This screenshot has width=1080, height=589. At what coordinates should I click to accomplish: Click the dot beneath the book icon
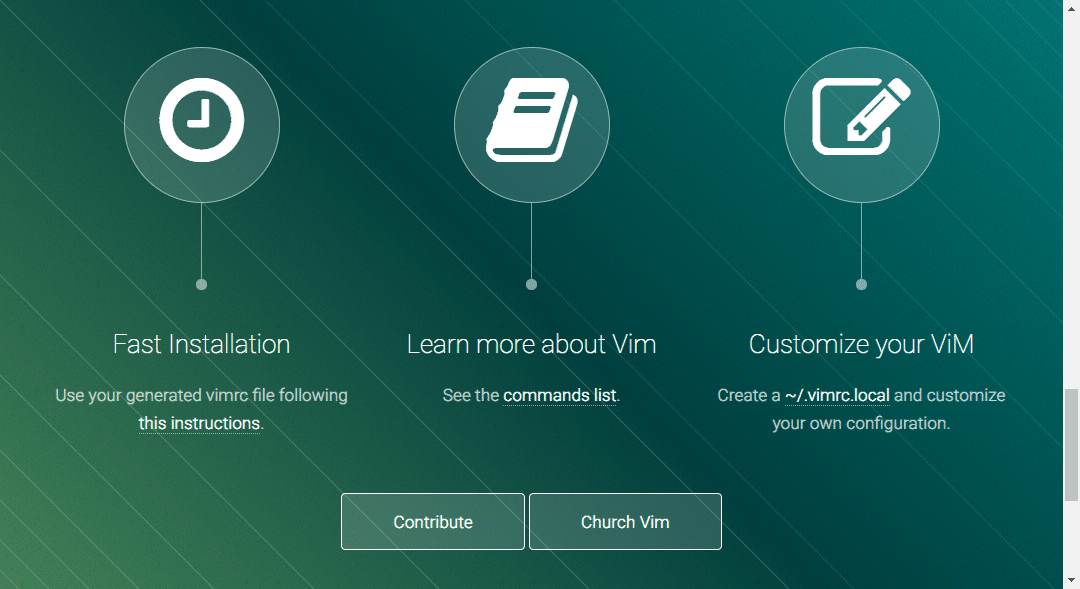(531, 285)
